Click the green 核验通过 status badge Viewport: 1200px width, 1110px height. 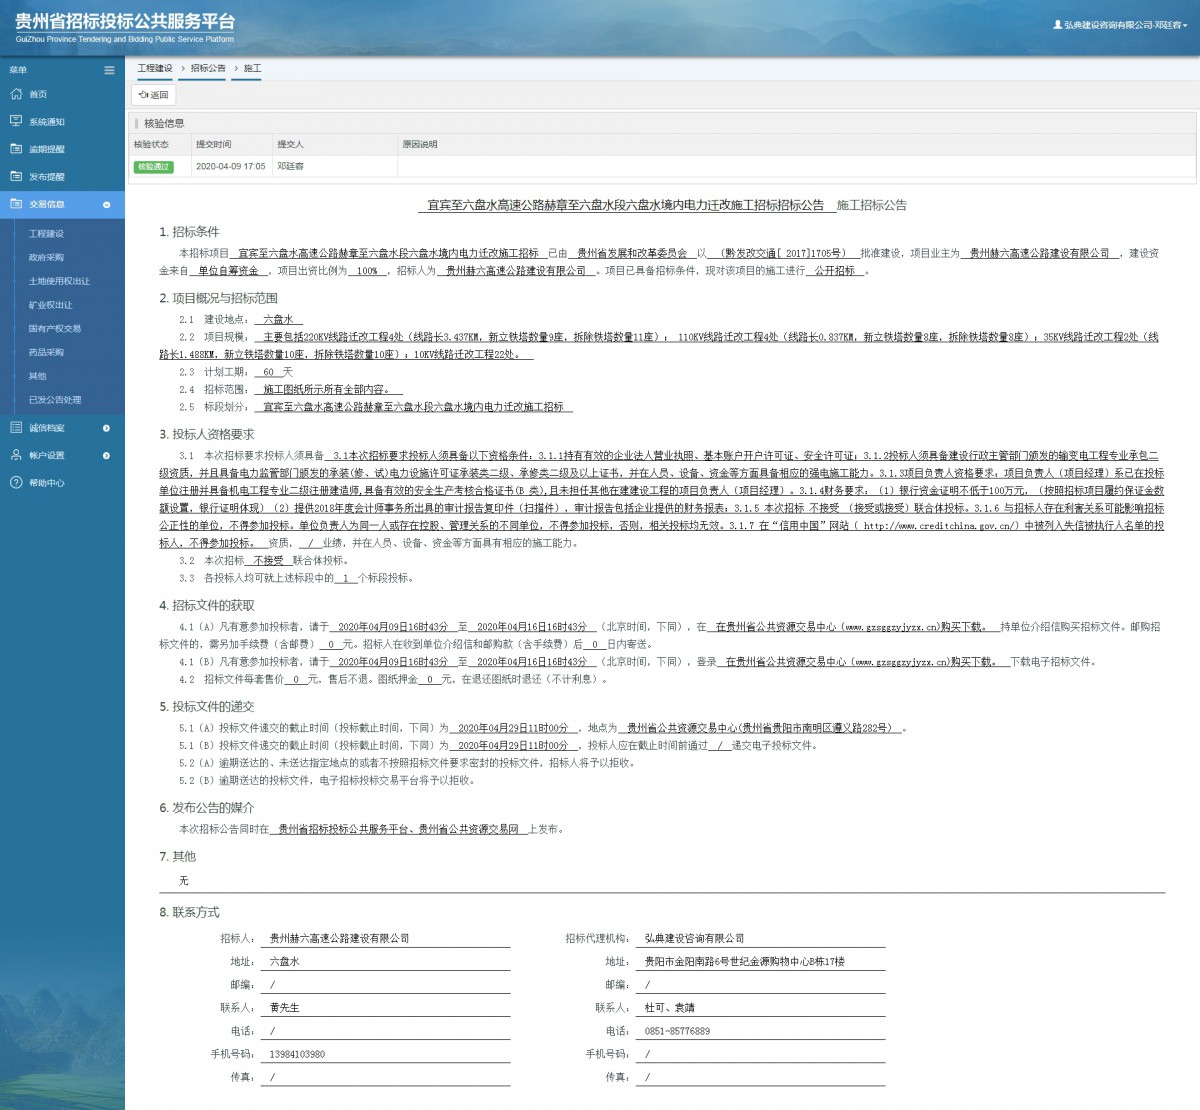coord(154,167)
